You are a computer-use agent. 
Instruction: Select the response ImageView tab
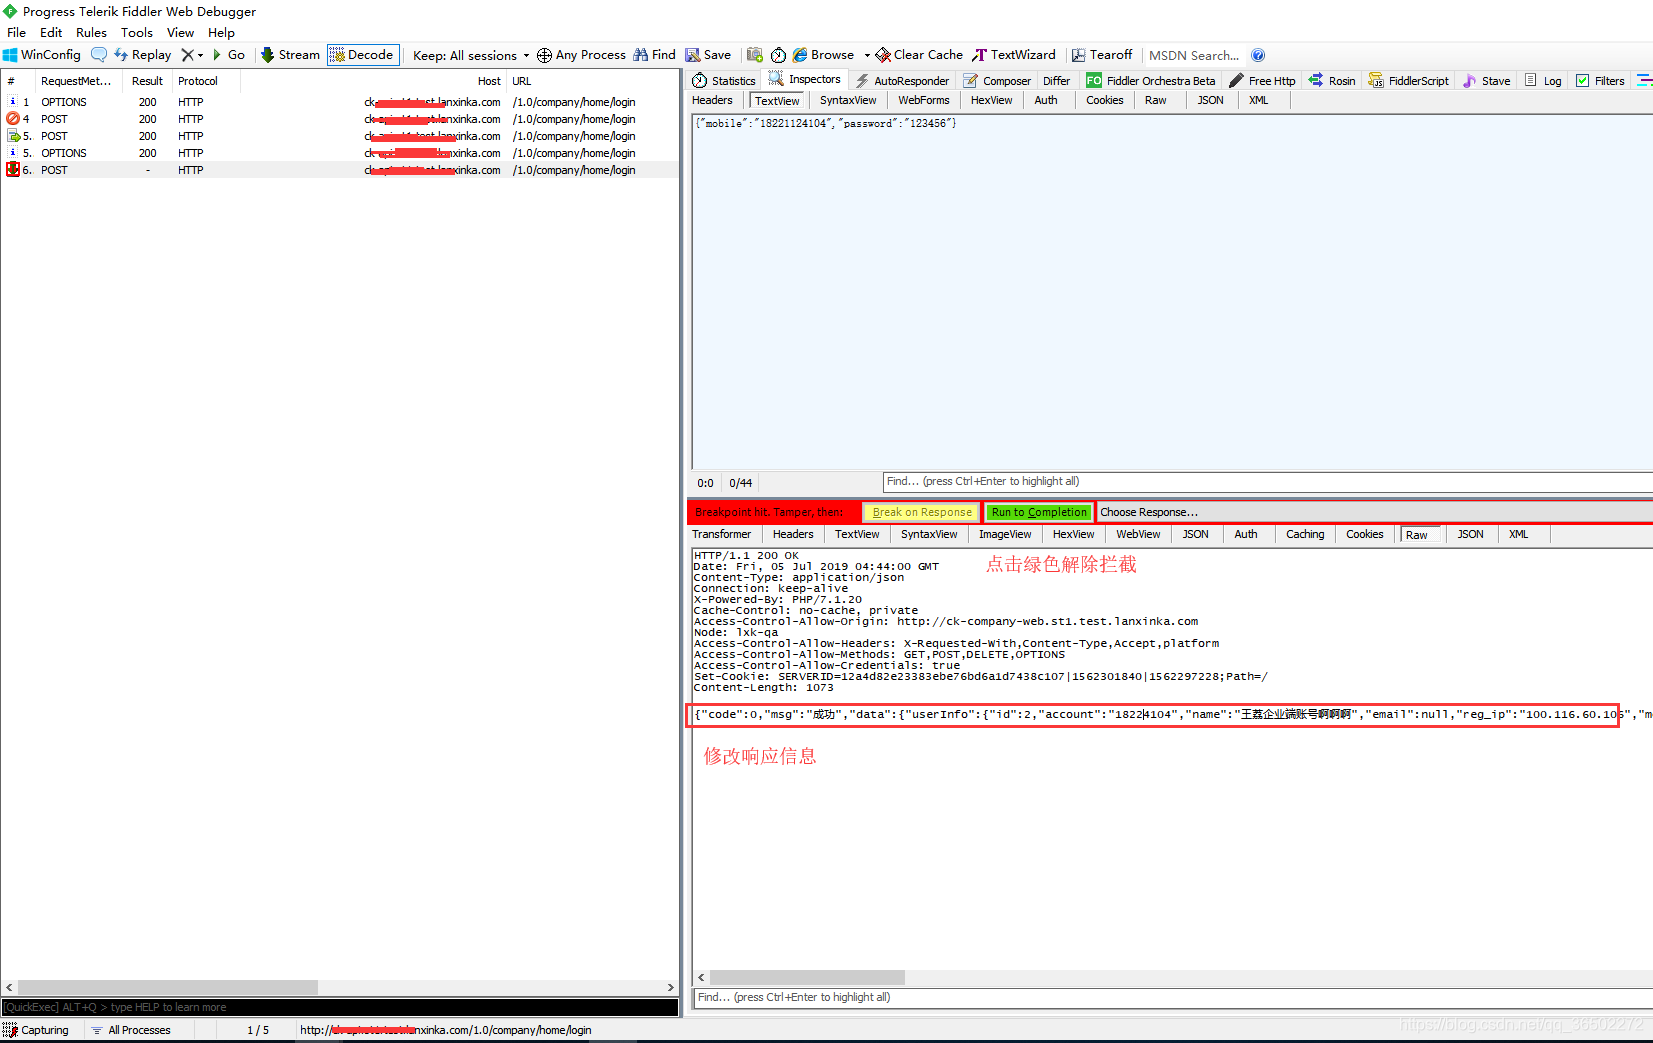tap(1005, 534)
